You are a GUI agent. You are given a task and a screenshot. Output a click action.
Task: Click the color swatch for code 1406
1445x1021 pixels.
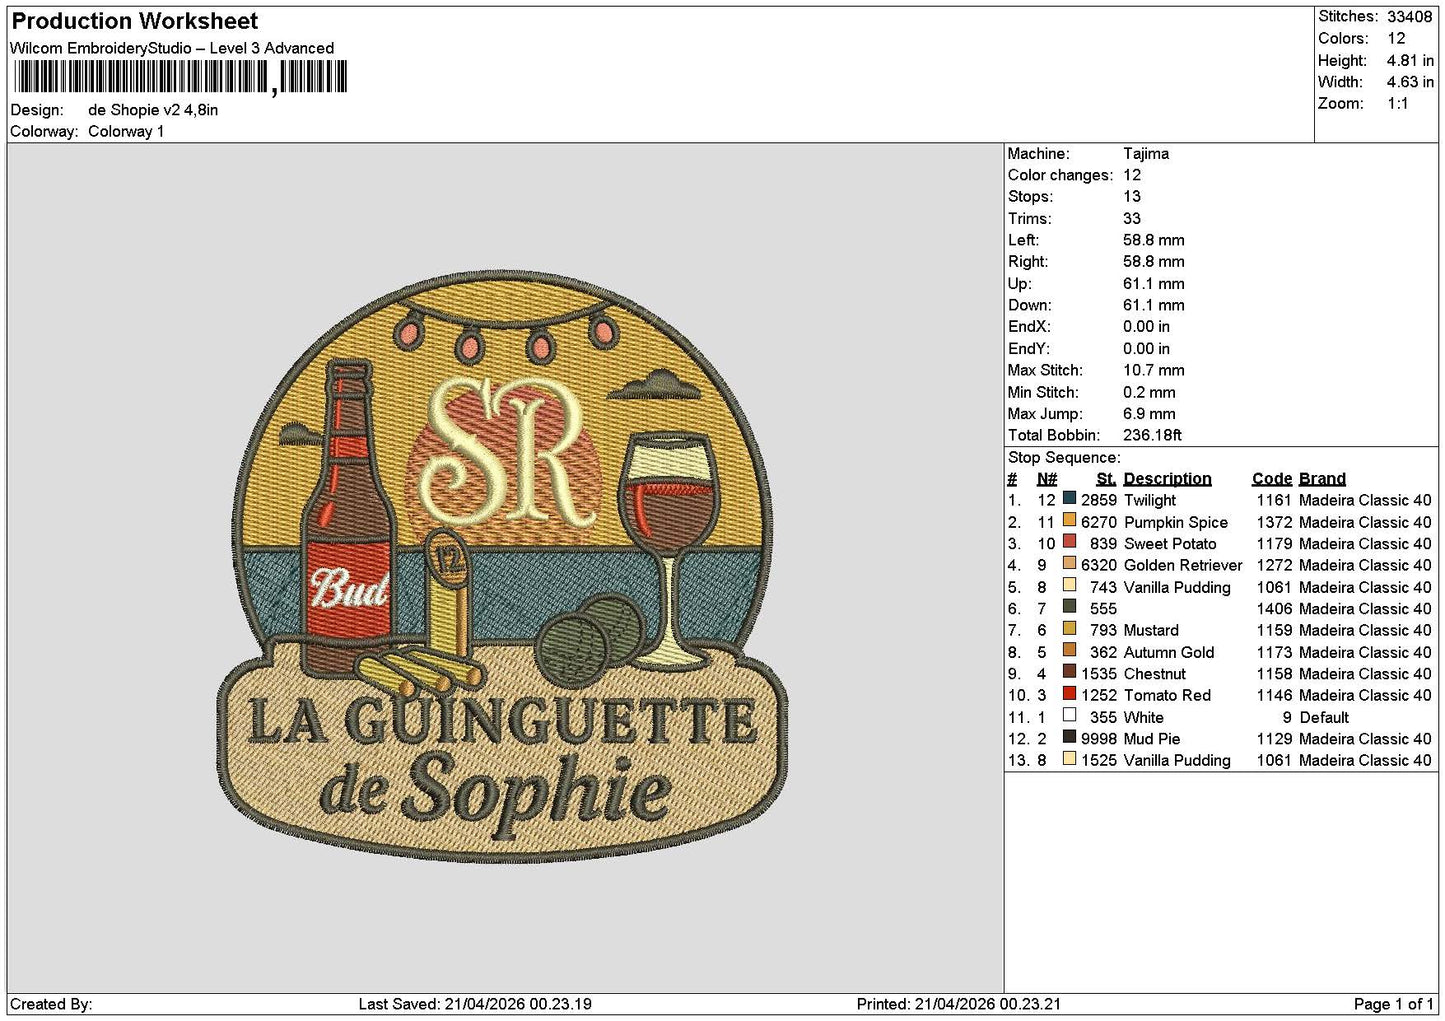pos(1069,608)
